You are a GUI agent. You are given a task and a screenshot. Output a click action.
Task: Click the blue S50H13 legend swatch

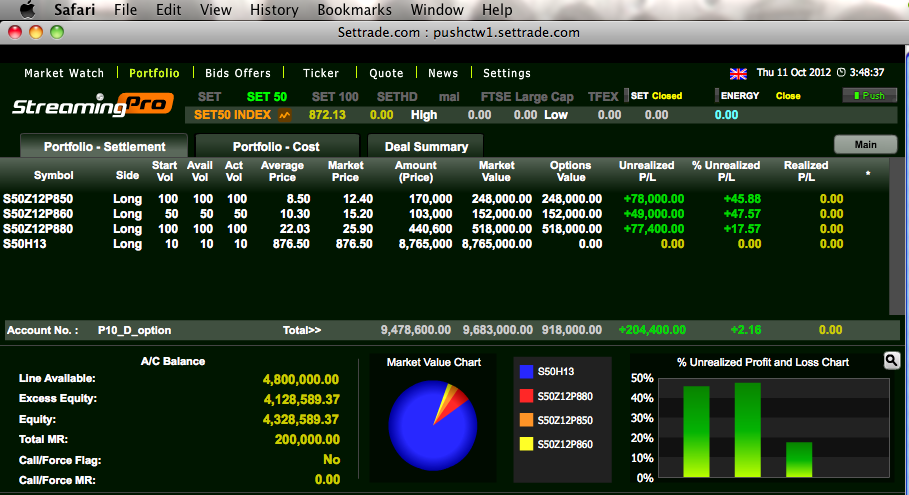click(x=526, y=372)
